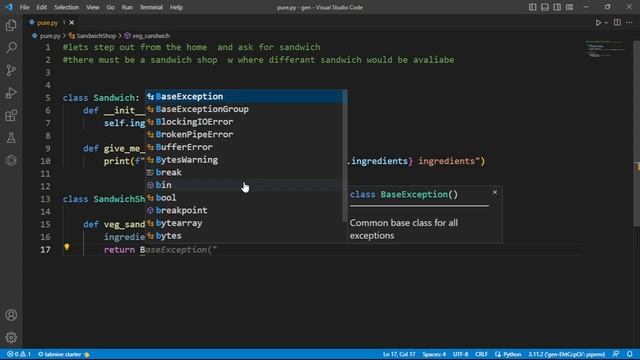The height and width of the screenshot is (360, 640).
Task: Select the 3.11.2 Python interpreter item
Action: tap(567, 354)
